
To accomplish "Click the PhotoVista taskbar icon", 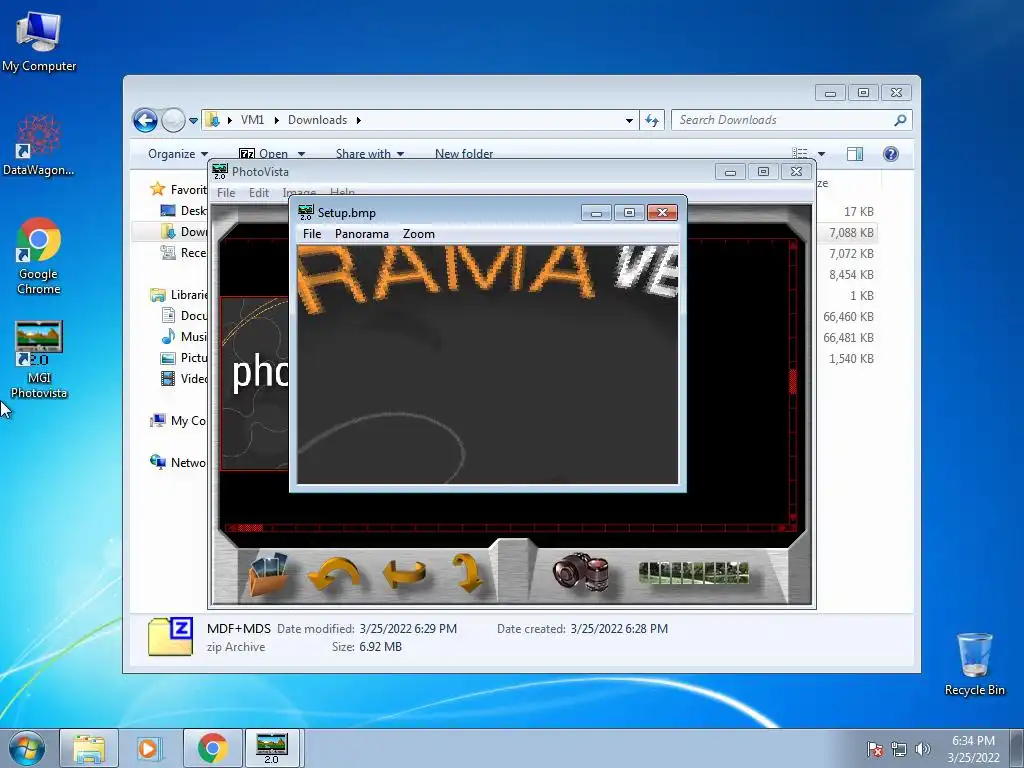I will 272,748.
